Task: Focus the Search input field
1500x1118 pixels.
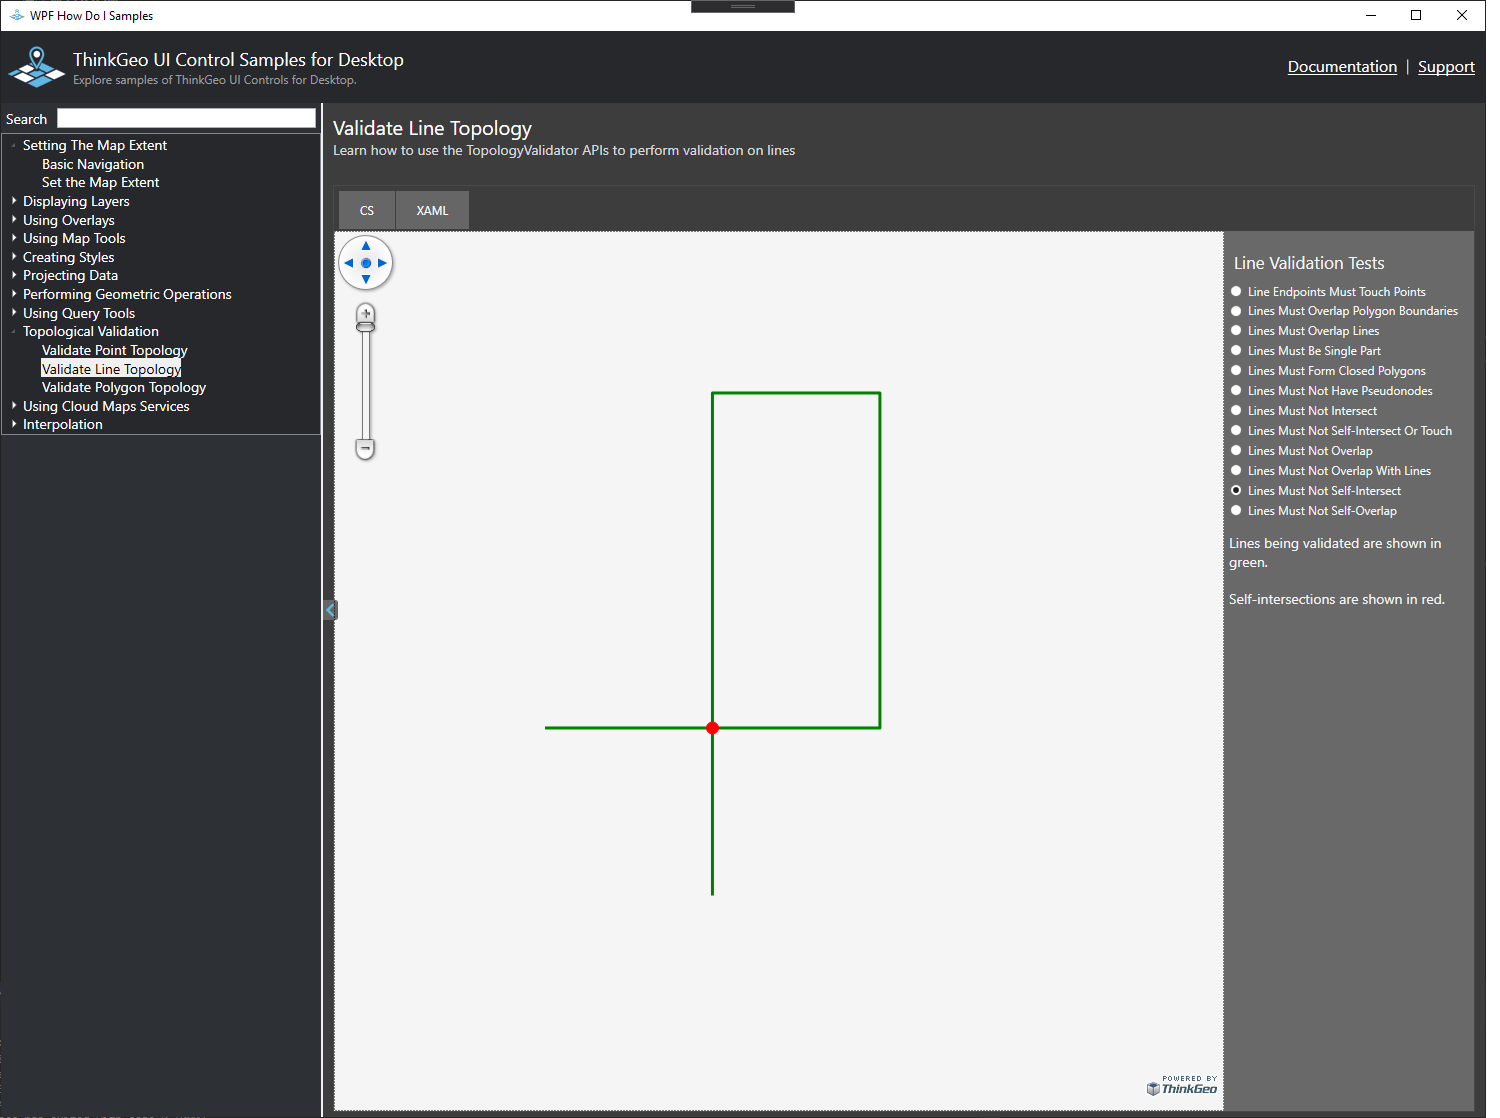Action: (x=186, y=118)
